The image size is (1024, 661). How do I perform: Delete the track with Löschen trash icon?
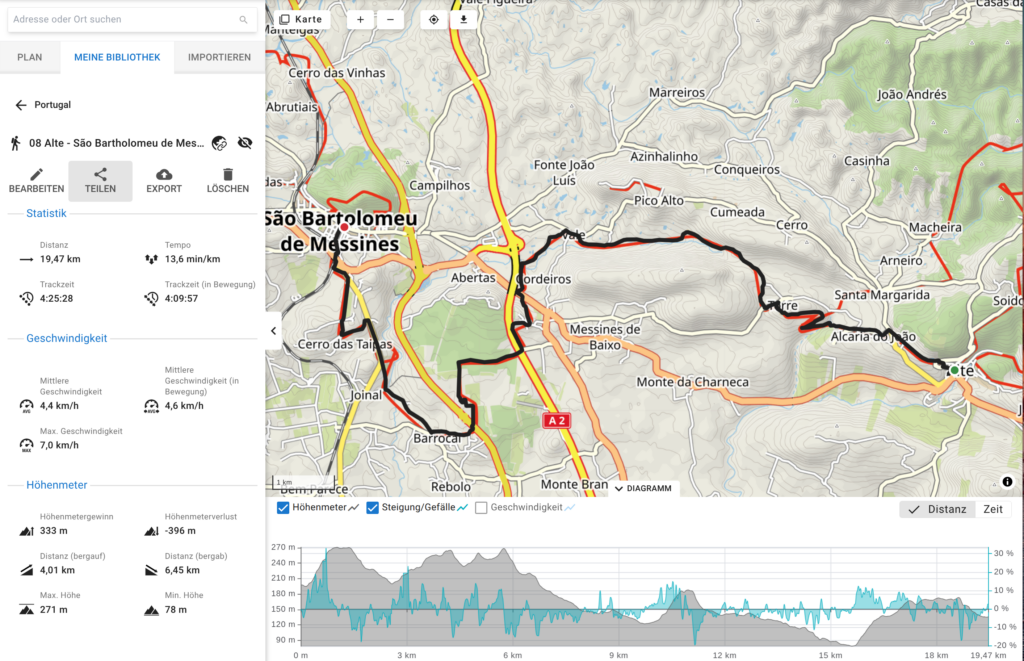228,175
